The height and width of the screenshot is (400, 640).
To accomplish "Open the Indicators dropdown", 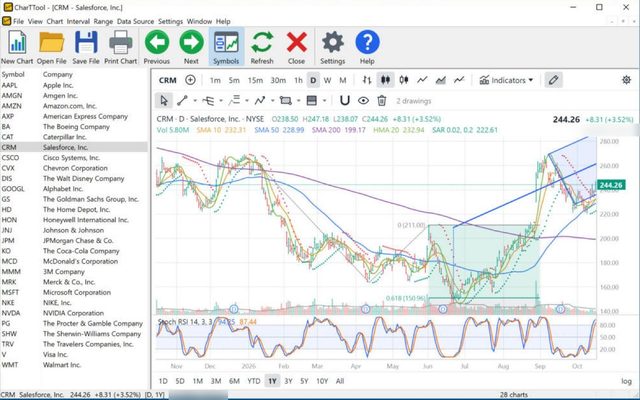I will click(x=506, y=80).
